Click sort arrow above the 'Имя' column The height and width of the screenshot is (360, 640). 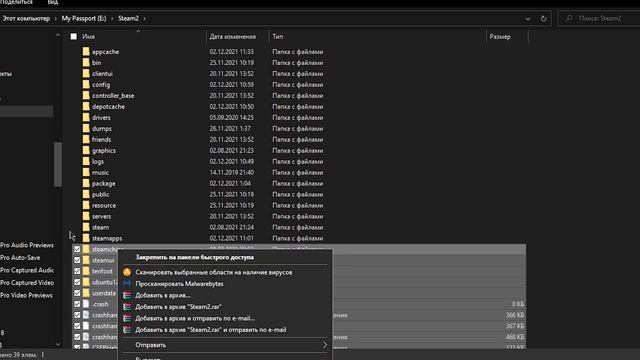coord(138,31)
